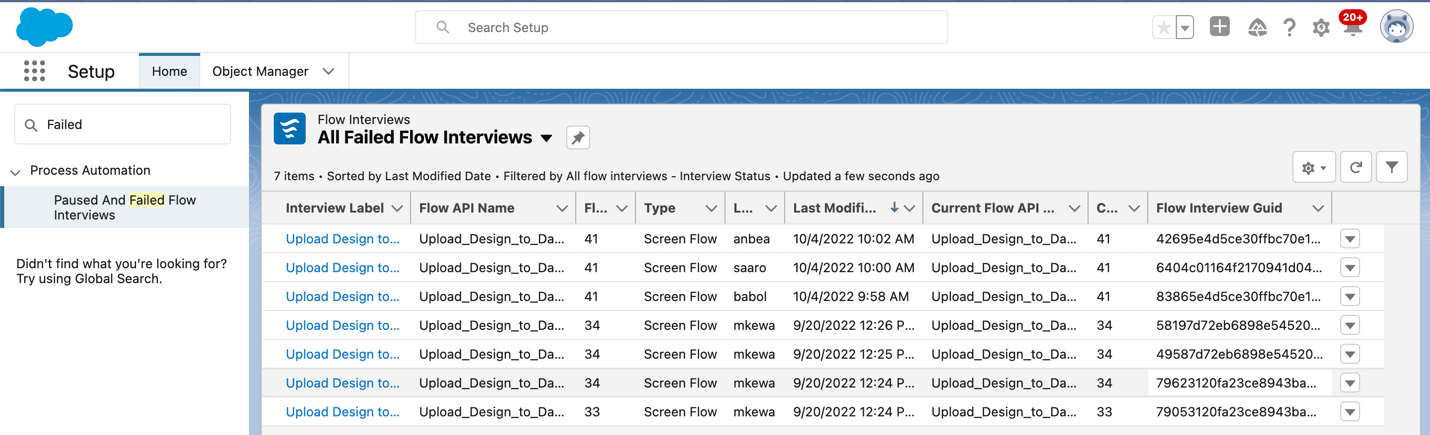1430x435 pixels.
Task: Click the Flow Interviews breadcrumb label
Action: click(364, 119)
